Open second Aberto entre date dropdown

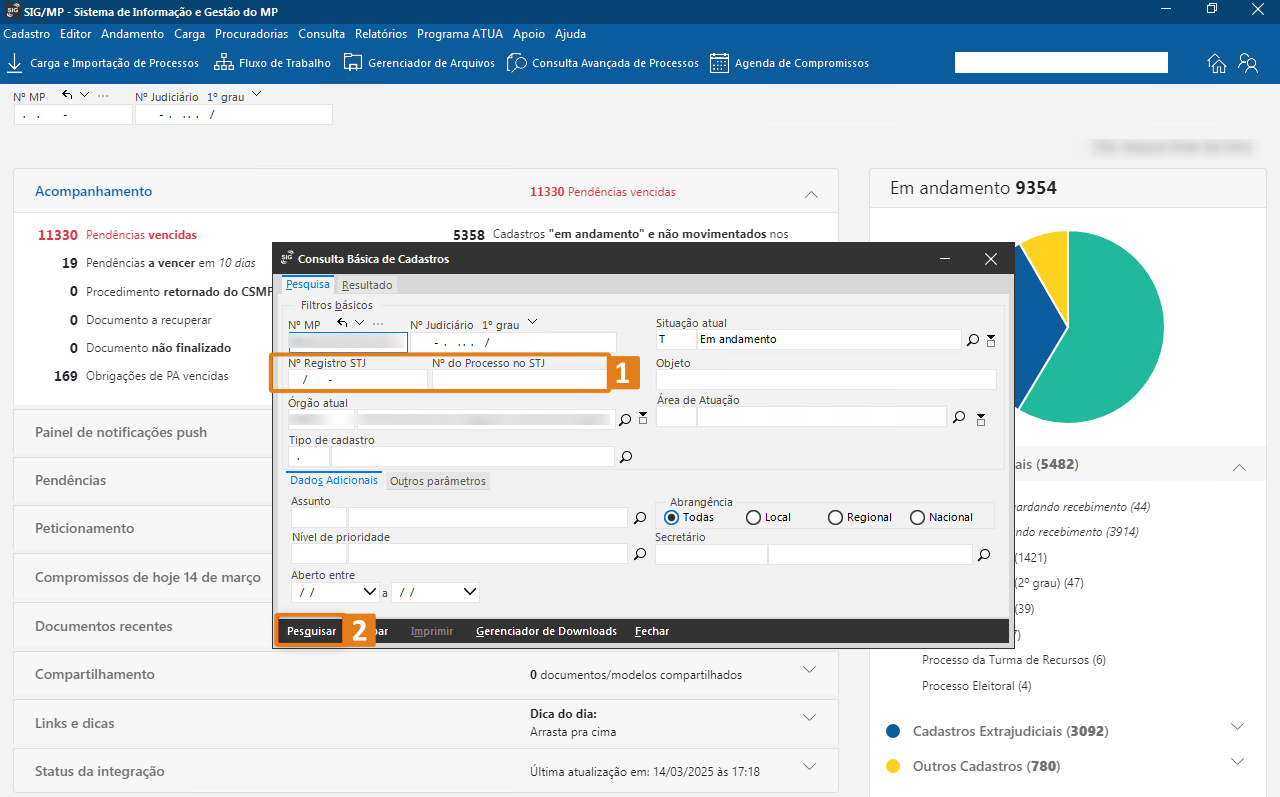(x=469, y=592)
